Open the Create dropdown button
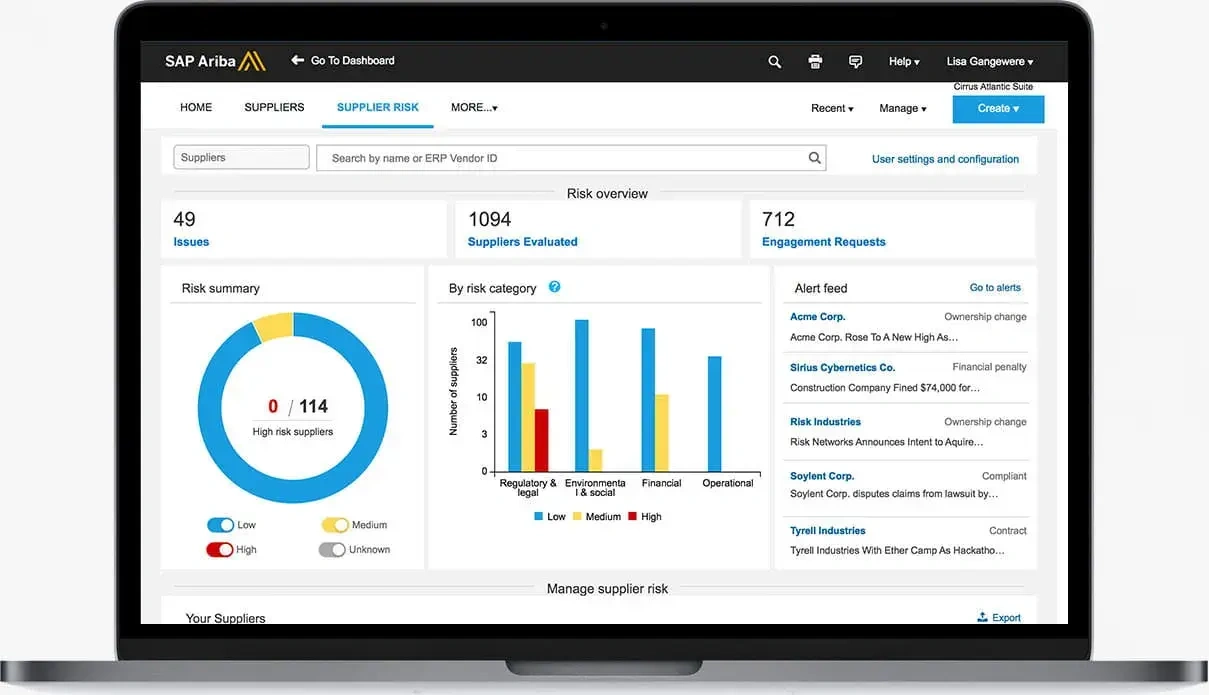 (x=998, y=109)
